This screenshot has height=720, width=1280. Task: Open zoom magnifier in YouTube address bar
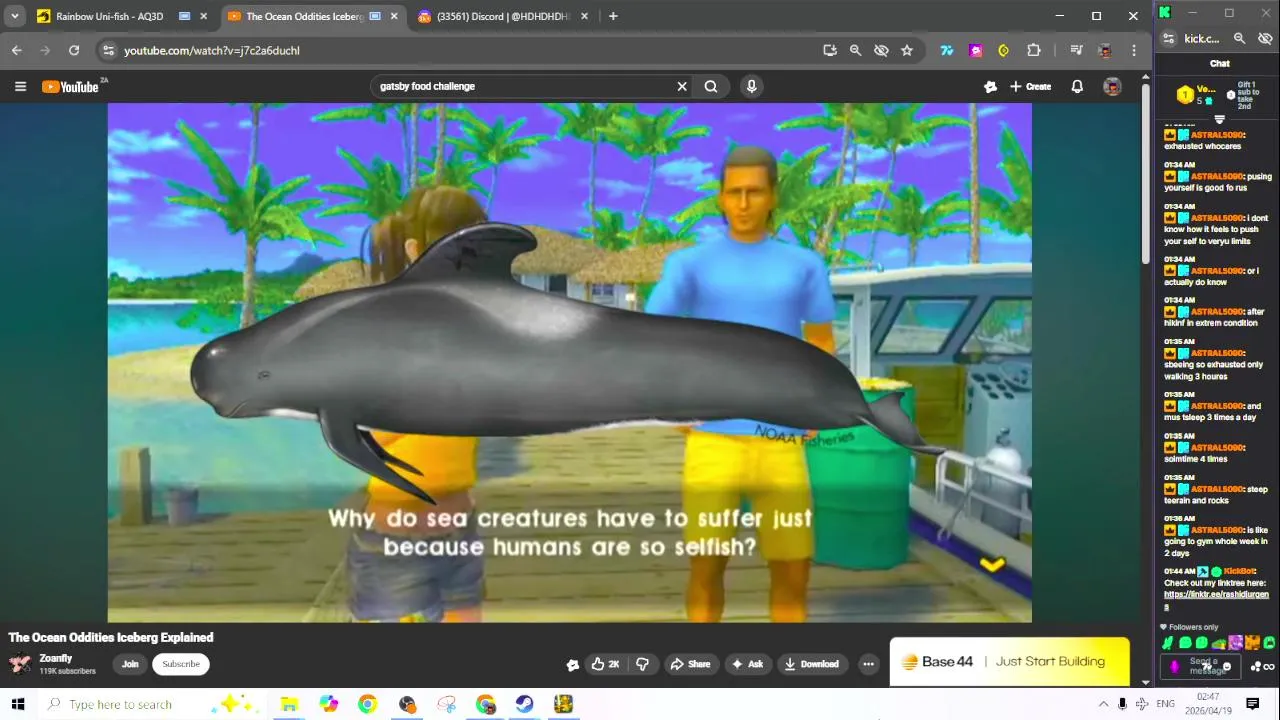pos(855,50)
